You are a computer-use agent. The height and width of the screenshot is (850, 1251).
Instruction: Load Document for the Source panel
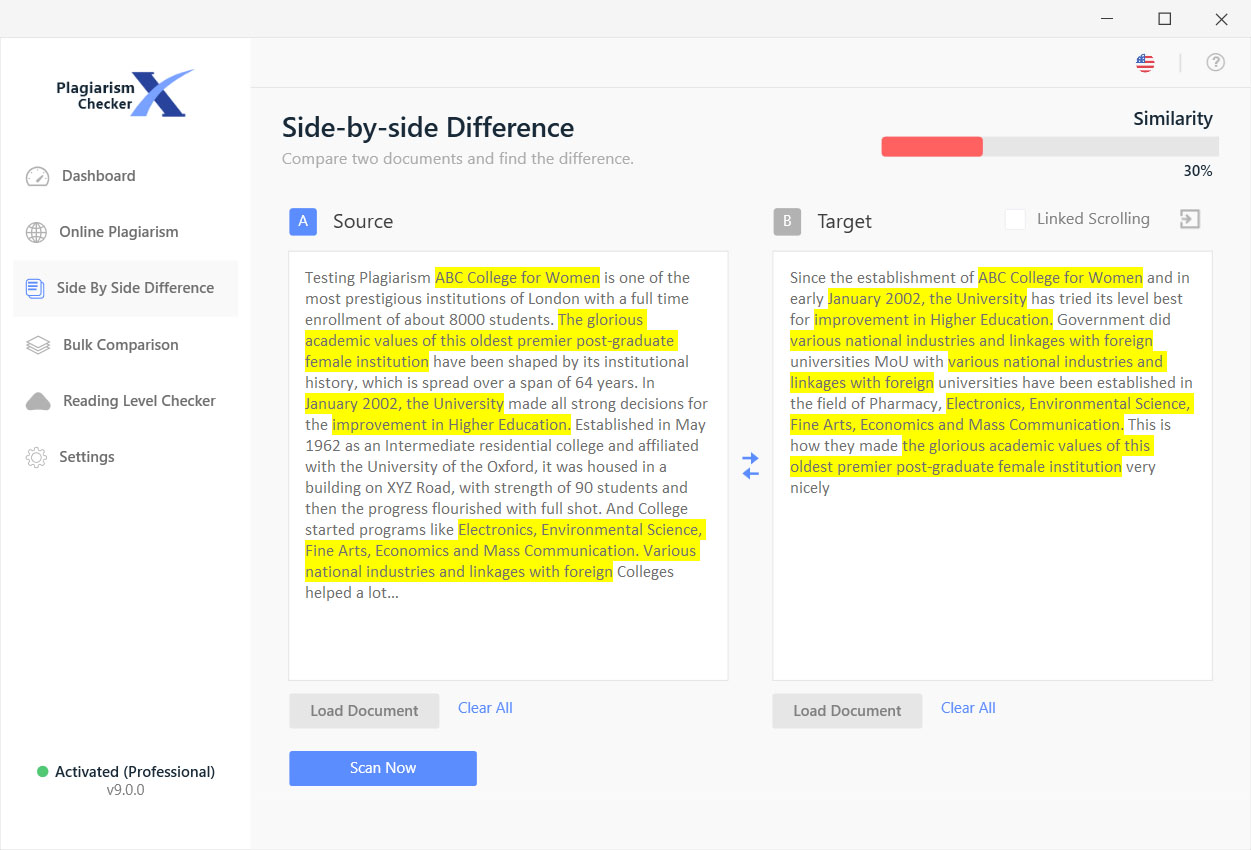coord(364,711)
